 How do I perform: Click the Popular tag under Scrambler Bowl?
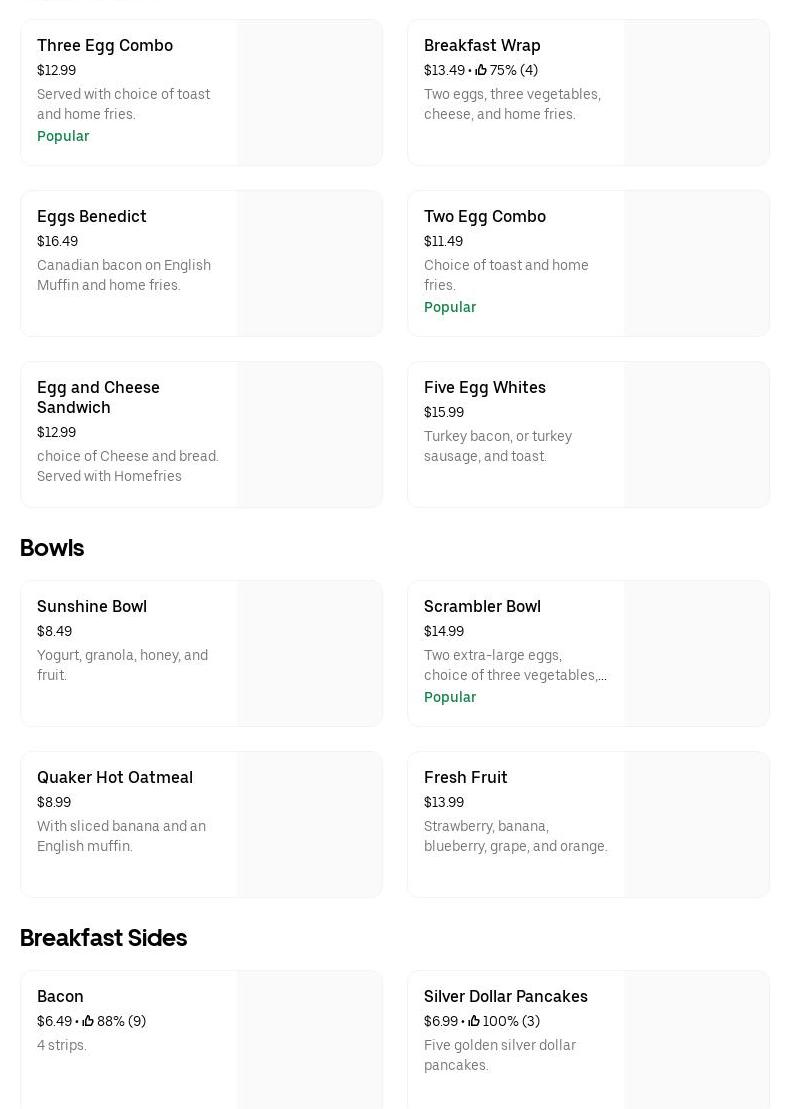coord(450,697)
